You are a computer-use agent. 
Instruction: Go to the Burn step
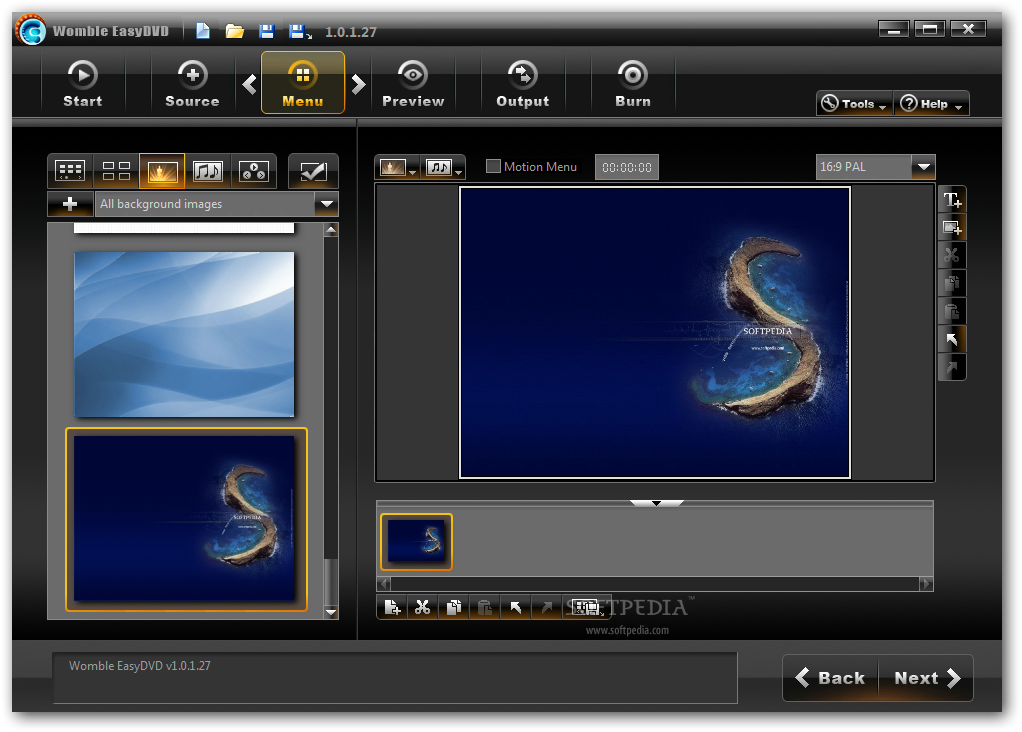coord(633,83)
